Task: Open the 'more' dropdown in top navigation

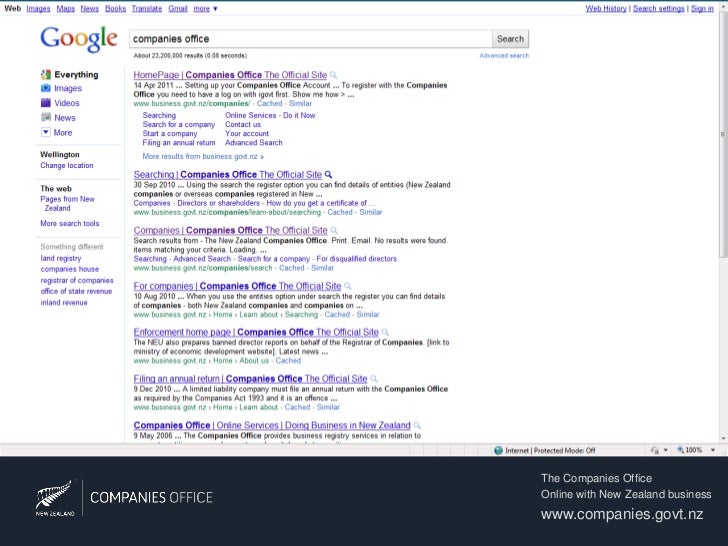Action: 205,8
